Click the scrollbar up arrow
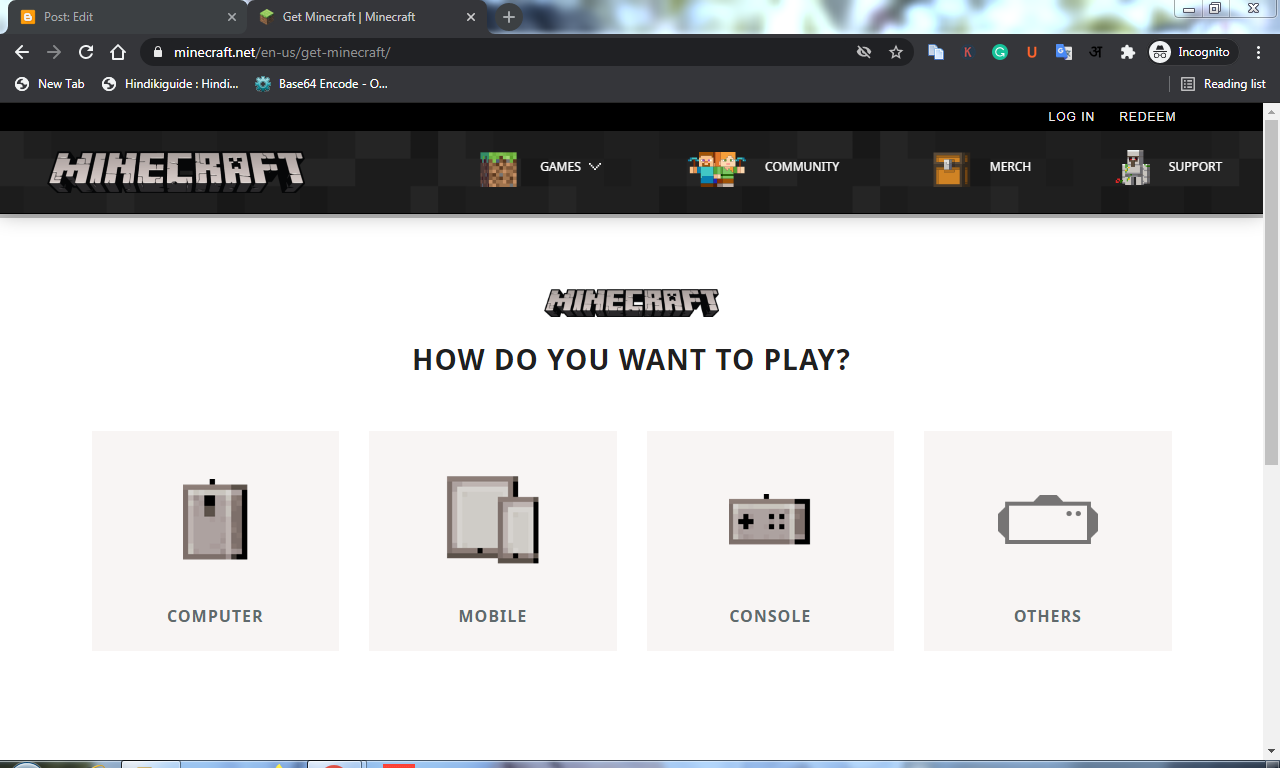Viewport: 1280px width, 768px height. coord(1271,110)
